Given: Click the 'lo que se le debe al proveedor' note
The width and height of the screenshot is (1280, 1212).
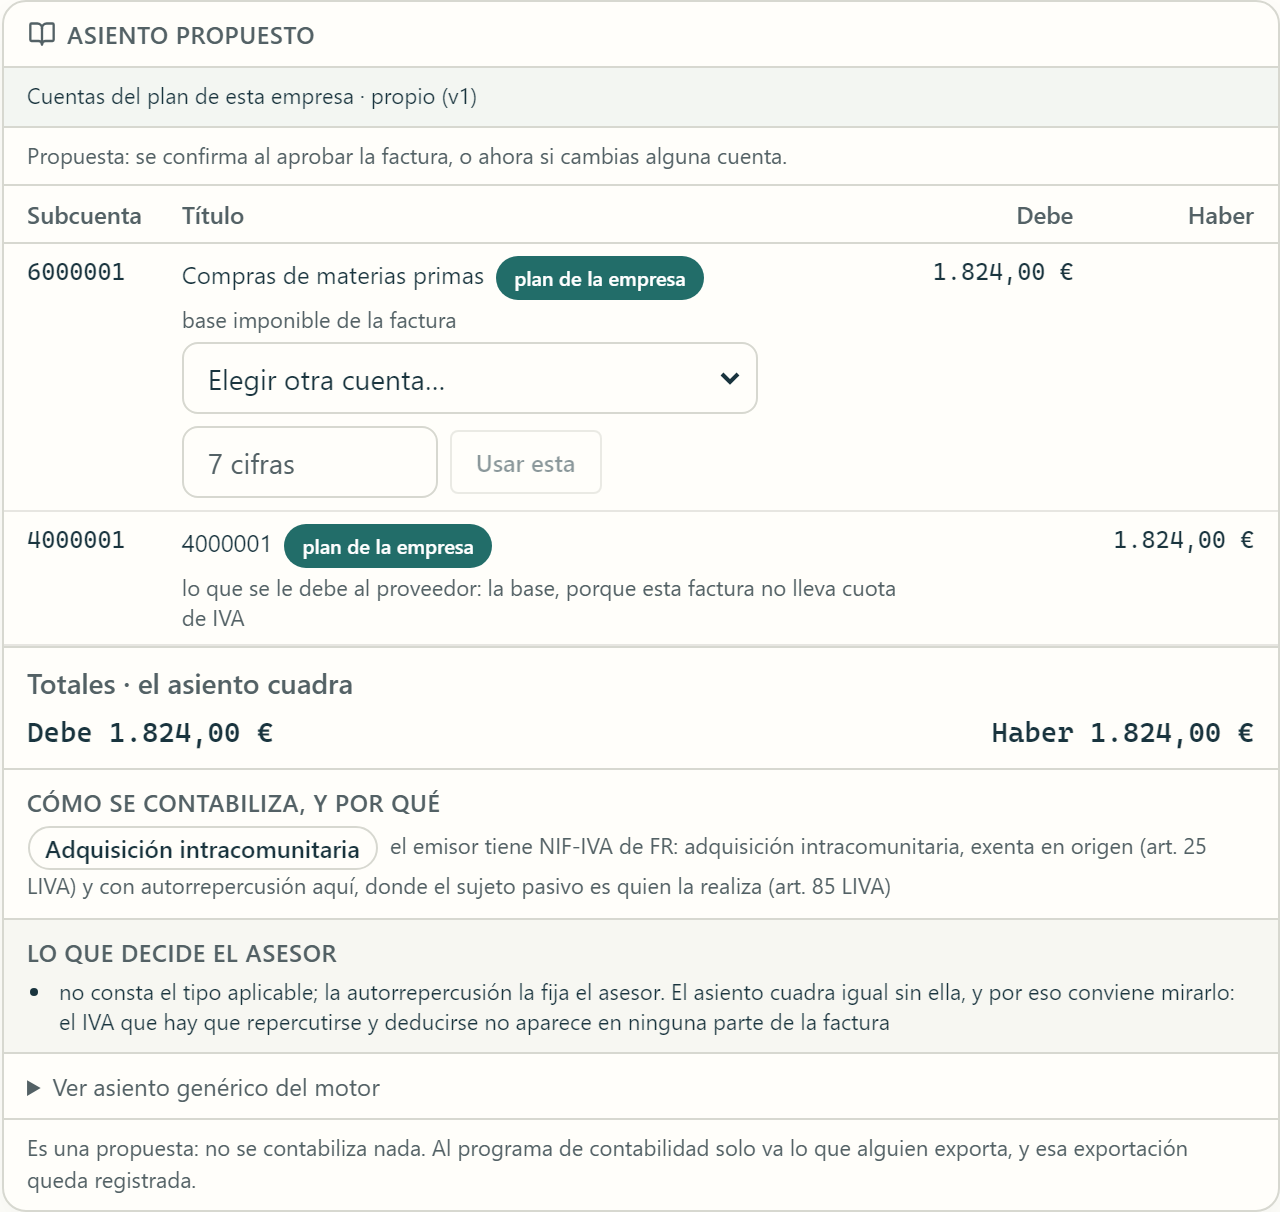Looking at the screenshot, I should coord(539,603).
